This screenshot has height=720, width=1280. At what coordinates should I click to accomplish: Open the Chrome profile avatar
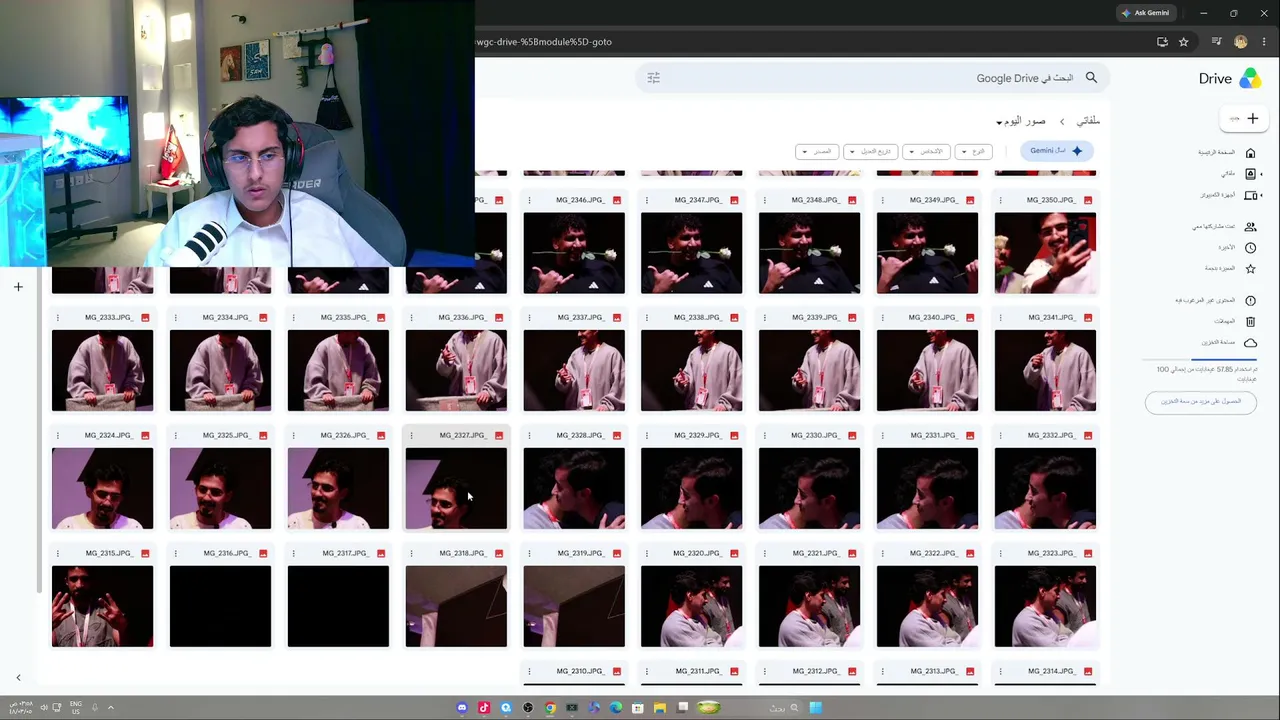[x=1241, y=42]
